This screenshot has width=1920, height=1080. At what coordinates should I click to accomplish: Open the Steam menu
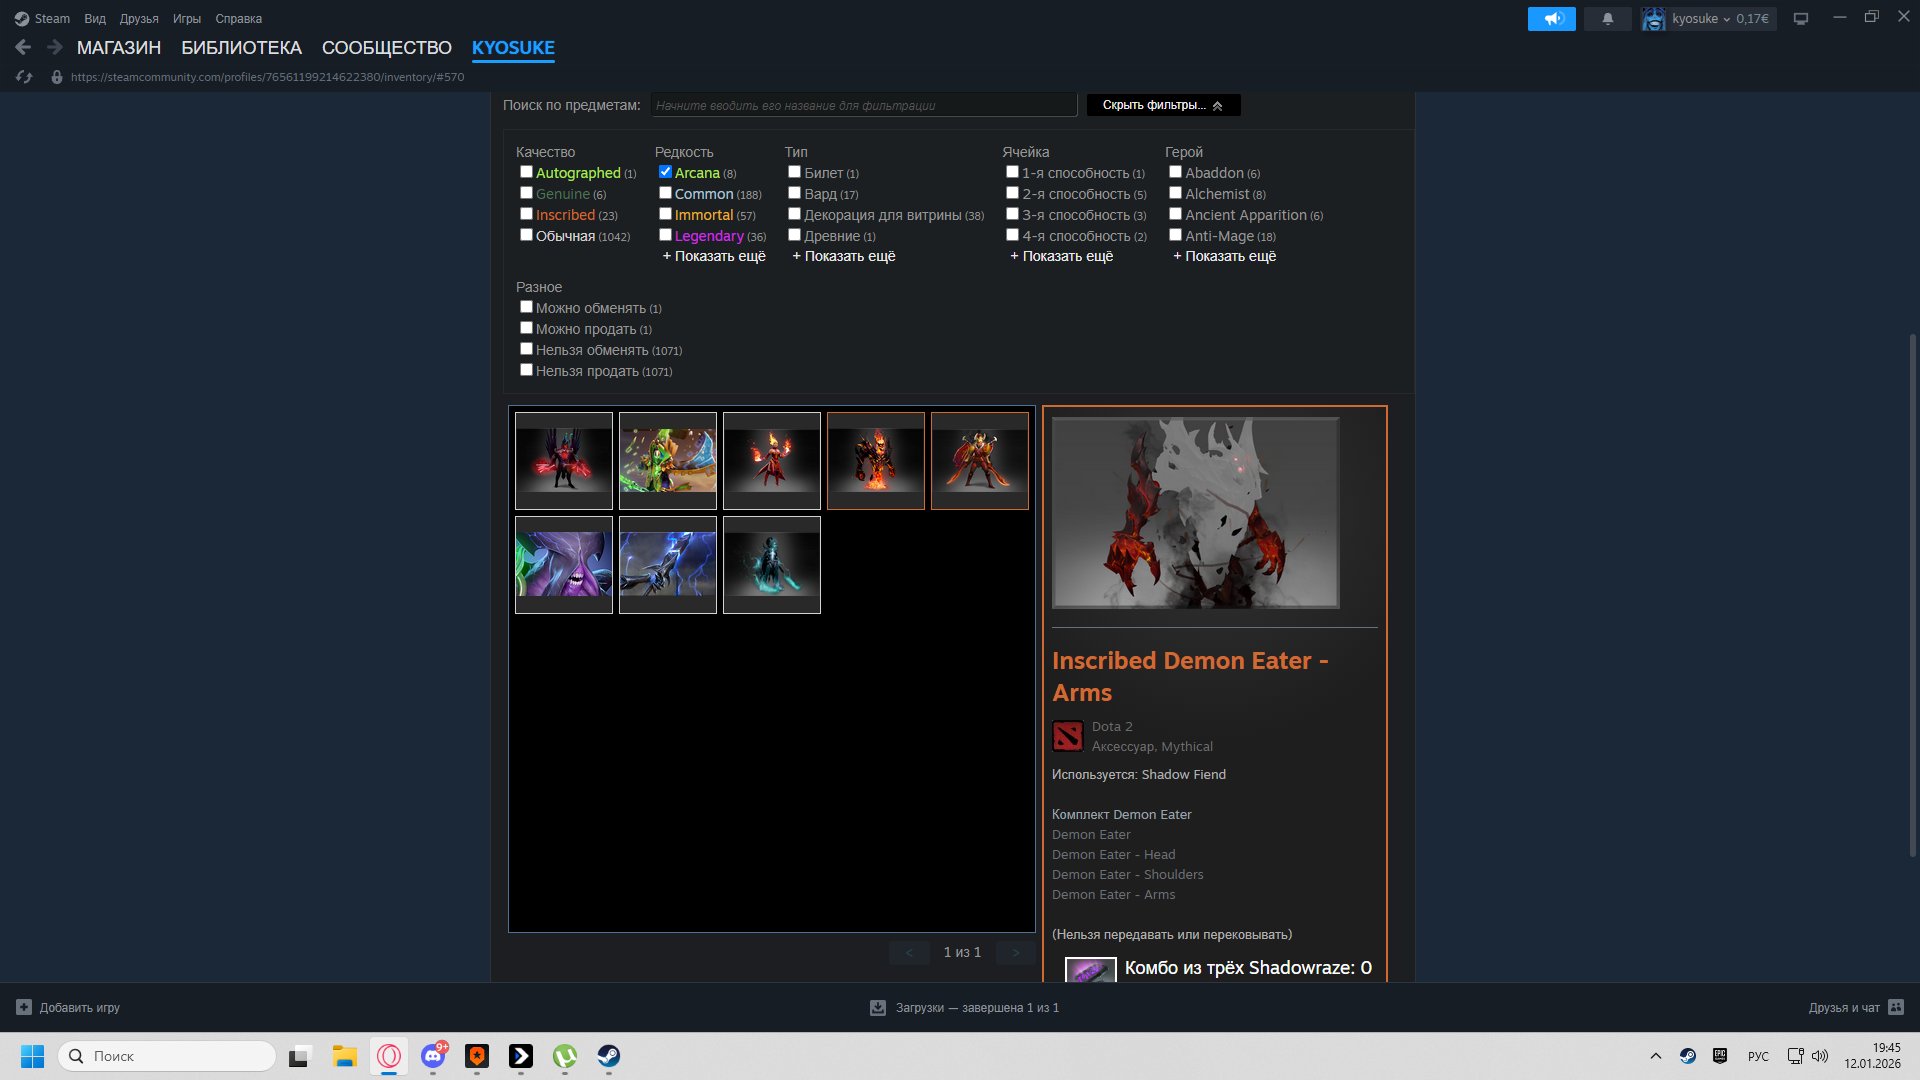click(x=52, y=19)
